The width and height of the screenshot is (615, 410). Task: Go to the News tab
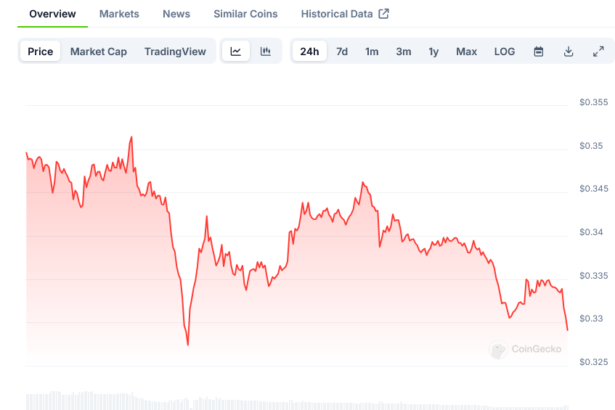pos(176,14)
